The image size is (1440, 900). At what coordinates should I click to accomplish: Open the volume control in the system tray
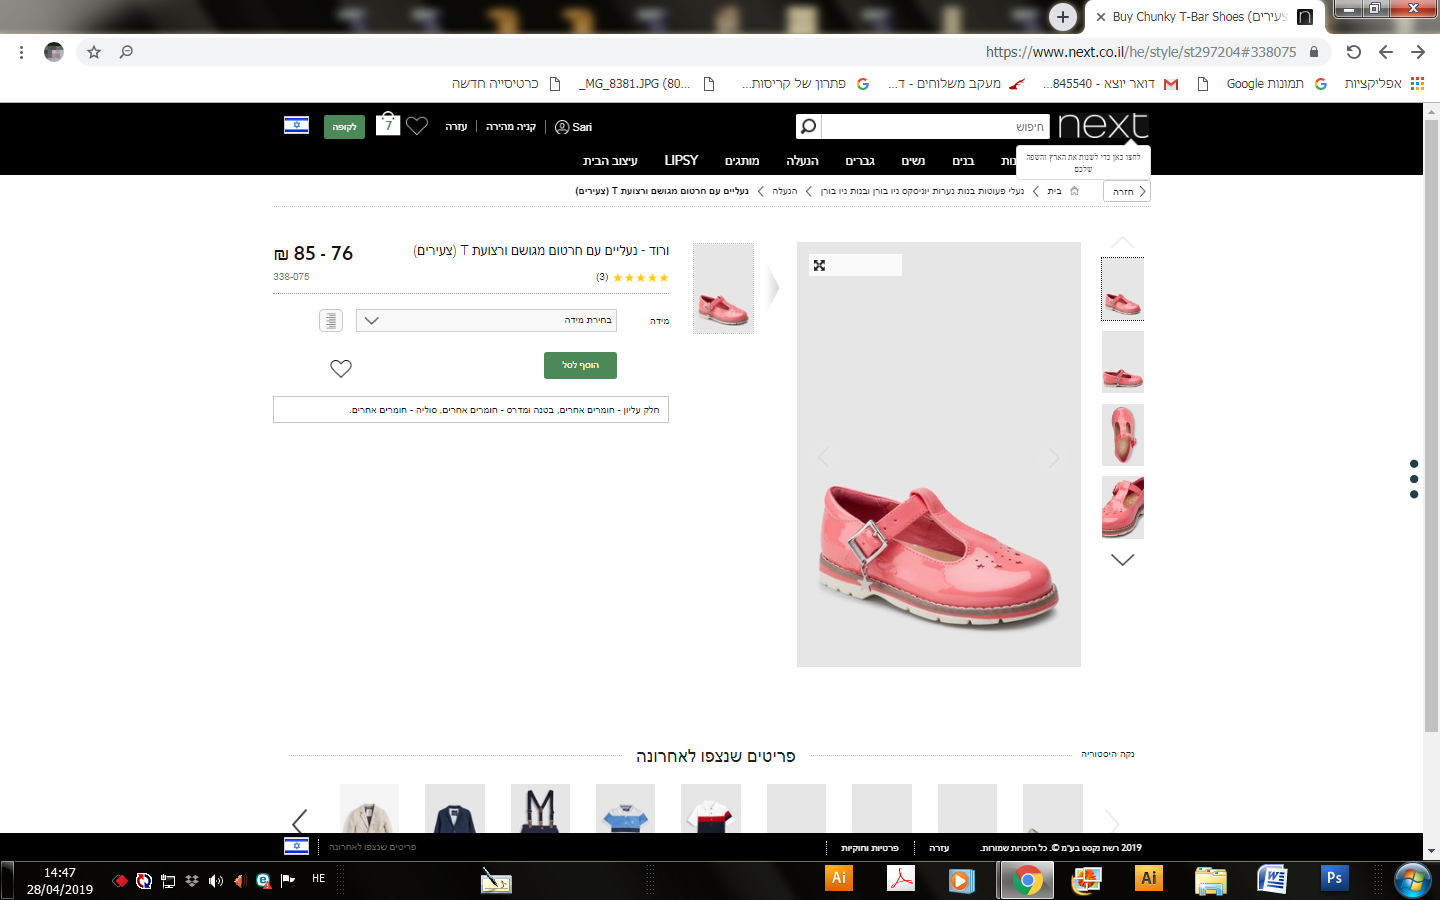[x=215, y=881]
